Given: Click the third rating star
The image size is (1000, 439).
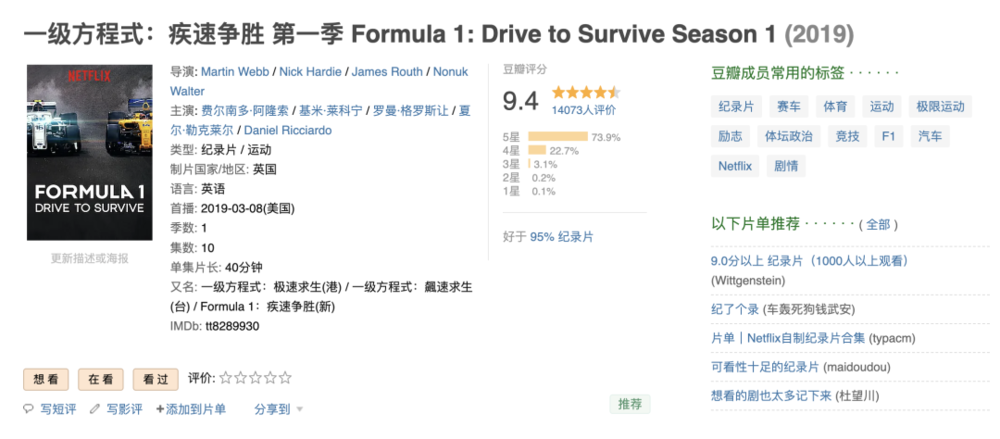Looking at the screenshot, I should [256, 378].
